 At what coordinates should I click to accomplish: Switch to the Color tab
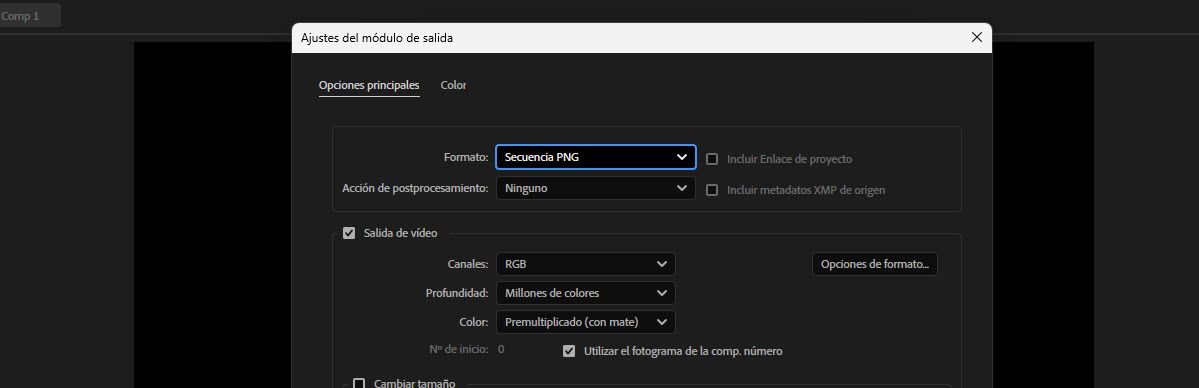453,85
